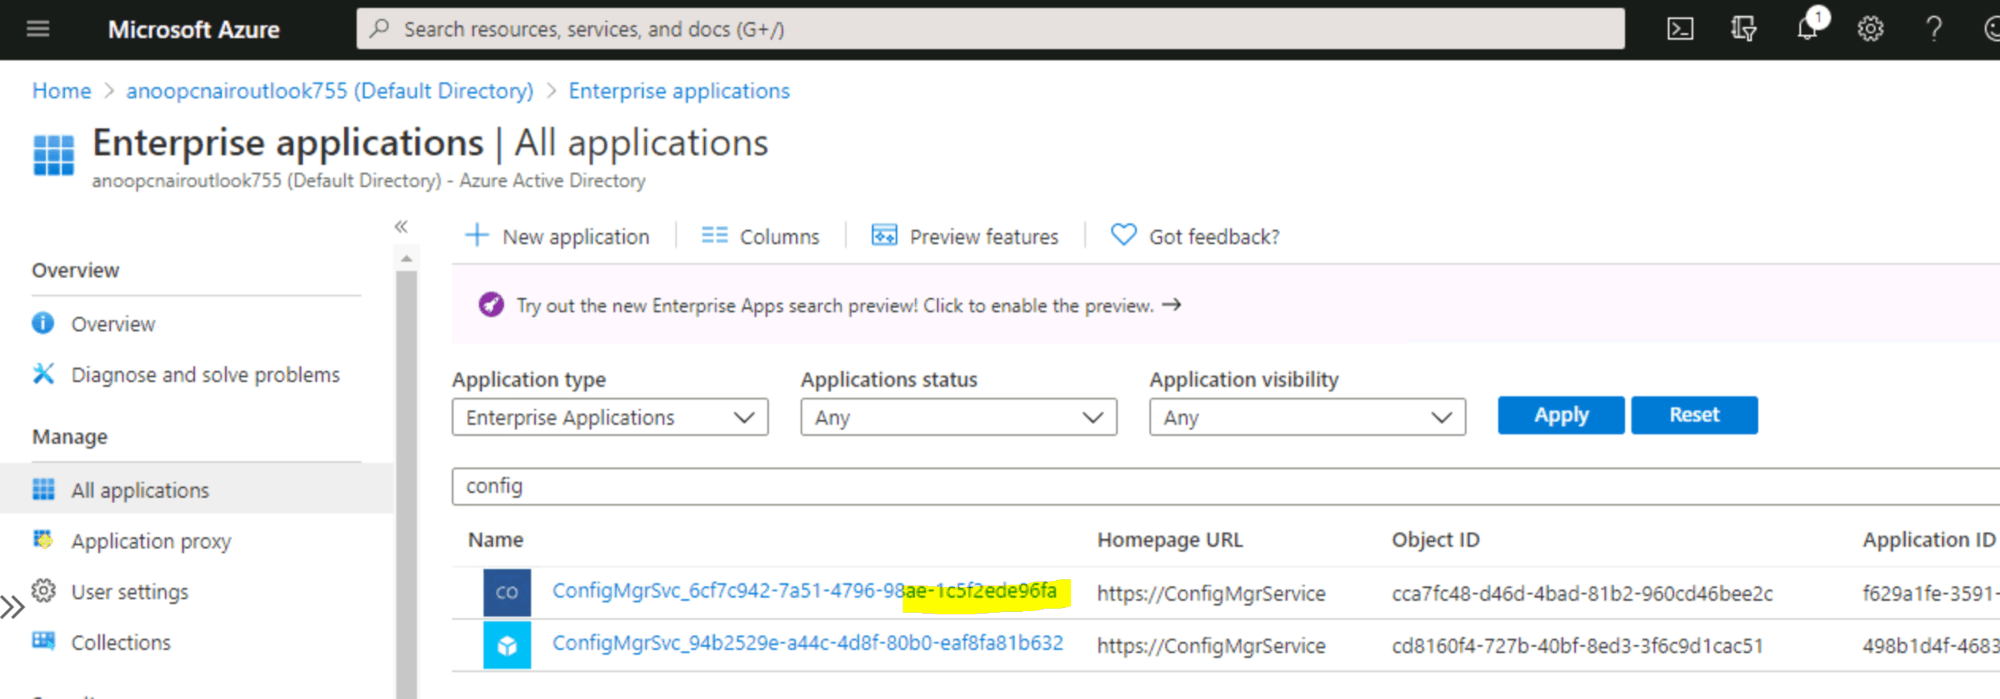Screen dimensions: 2000x699
Task: Click the Microsoft Azure logo text
Action: point(194,30)
